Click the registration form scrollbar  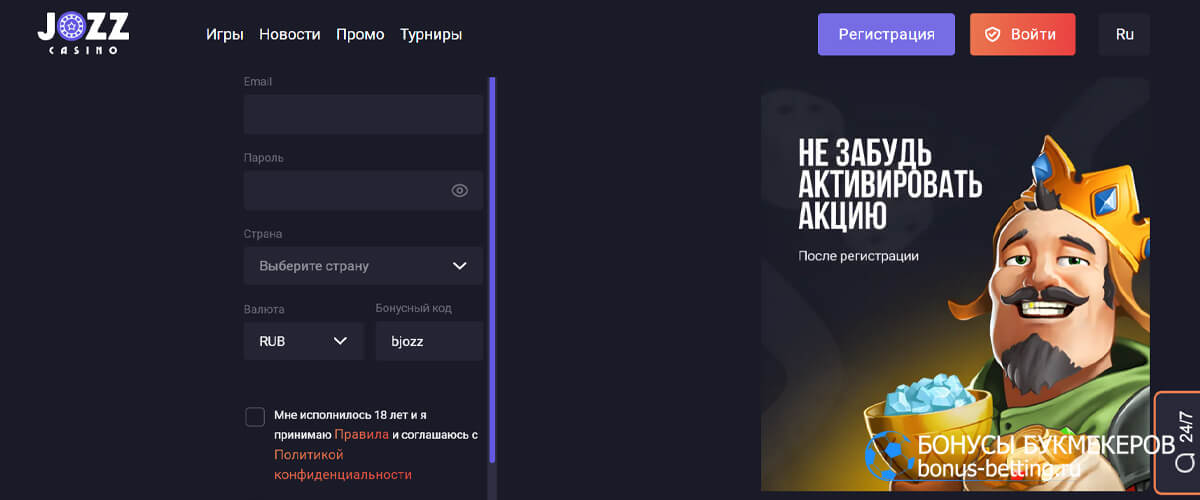click(x=491, y=270)
